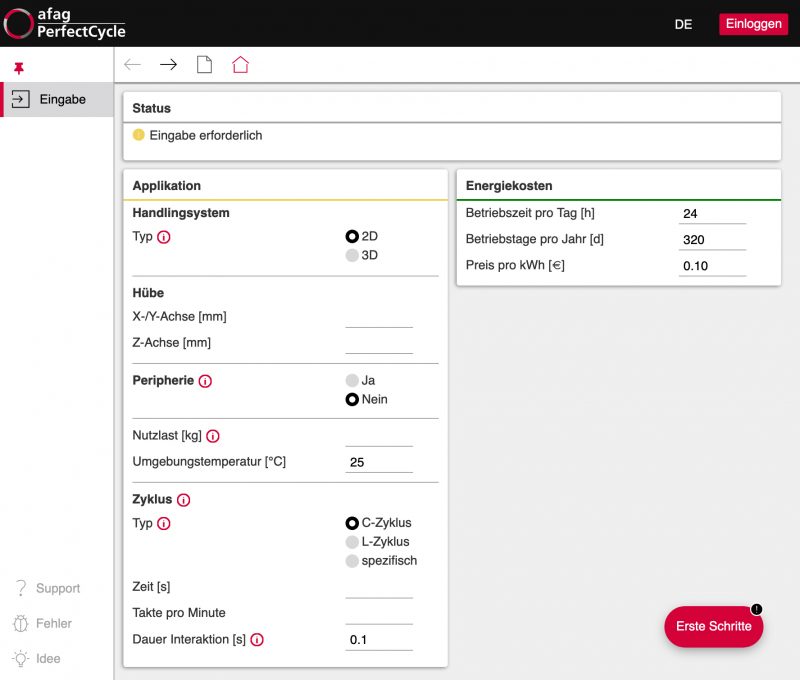Click the 'Eingabe erforderlich' status text
The image size is (800, 680).
(x=206, y=135)
